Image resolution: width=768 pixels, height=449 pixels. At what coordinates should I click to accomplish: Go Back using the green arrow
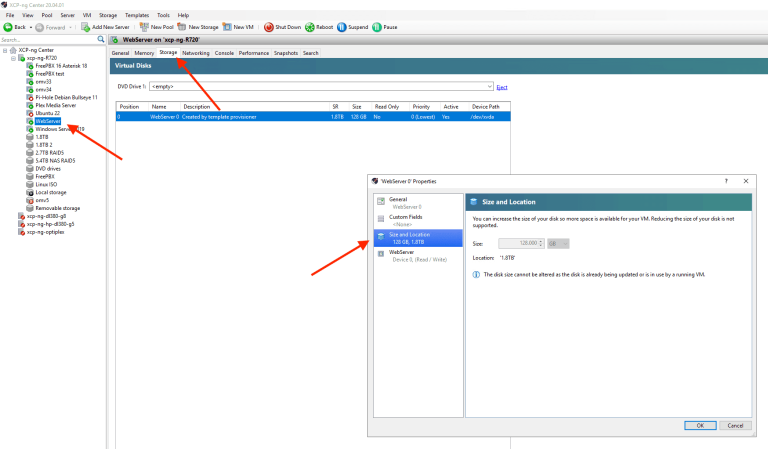pos(8,27)
